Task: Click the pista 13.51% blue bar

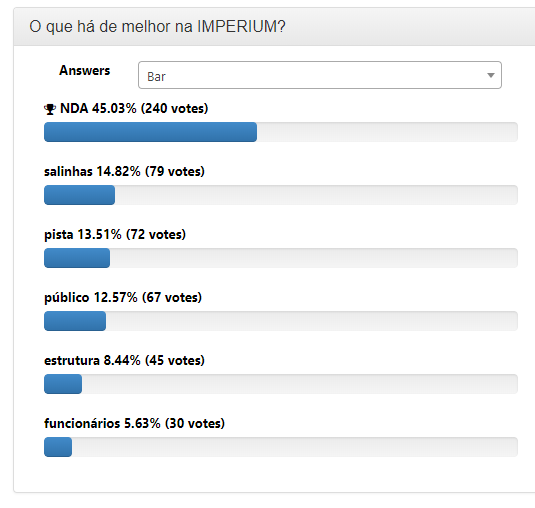Action: 77,258
